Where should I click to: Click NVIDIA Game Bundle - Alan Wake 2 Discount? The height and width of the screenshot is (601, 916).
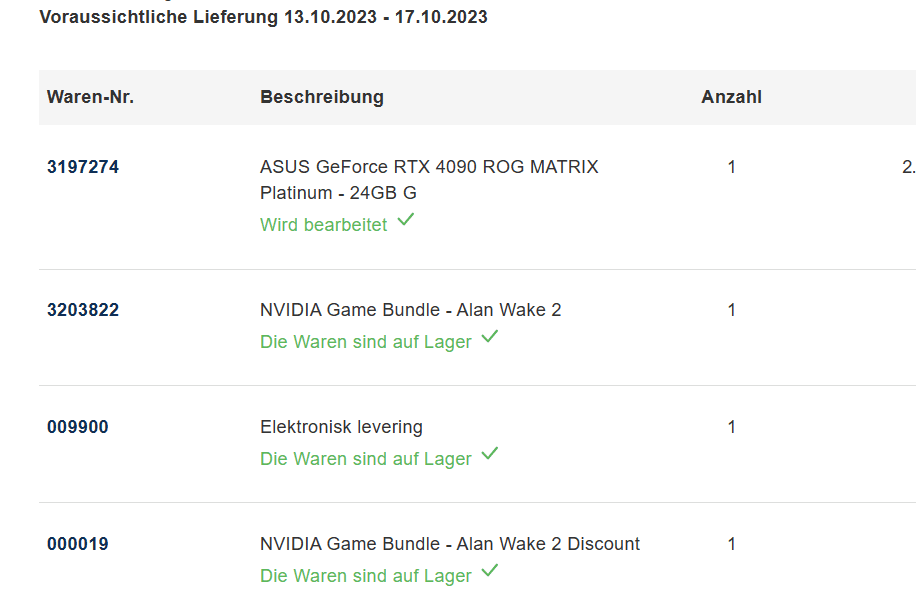(x=450, y=544)
